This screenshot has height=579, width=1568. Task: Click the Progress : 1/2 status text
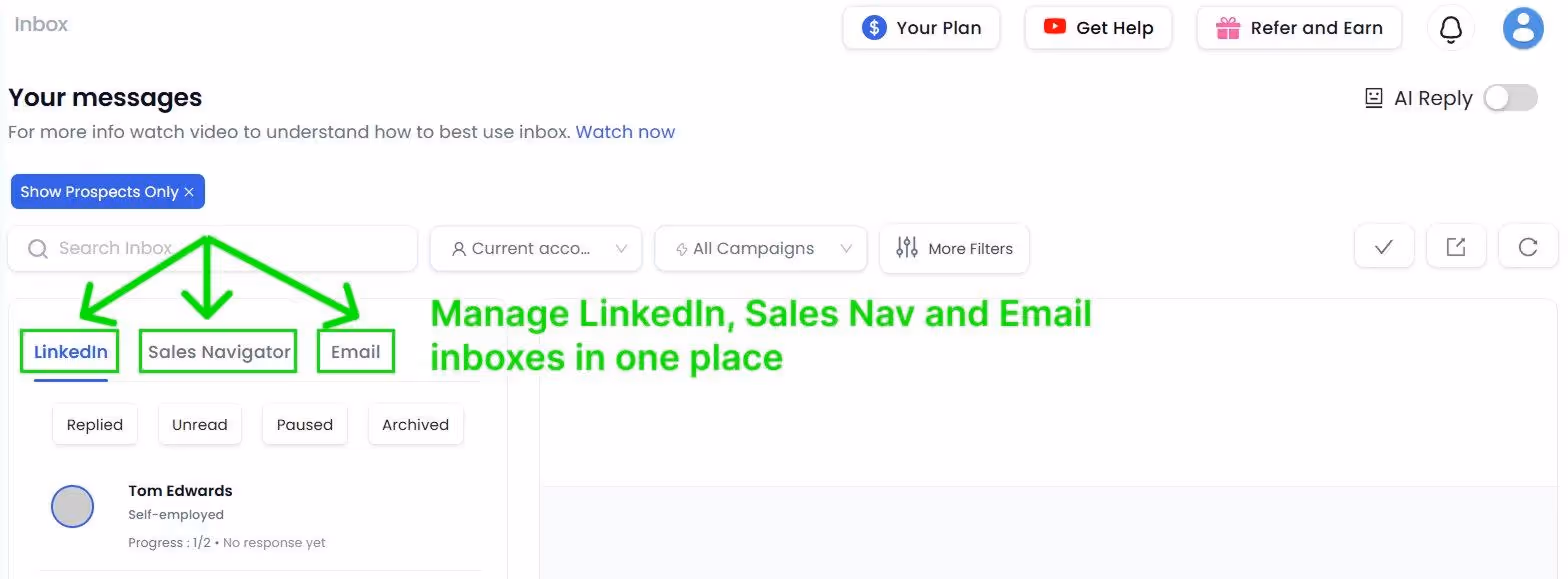(170, 543)
